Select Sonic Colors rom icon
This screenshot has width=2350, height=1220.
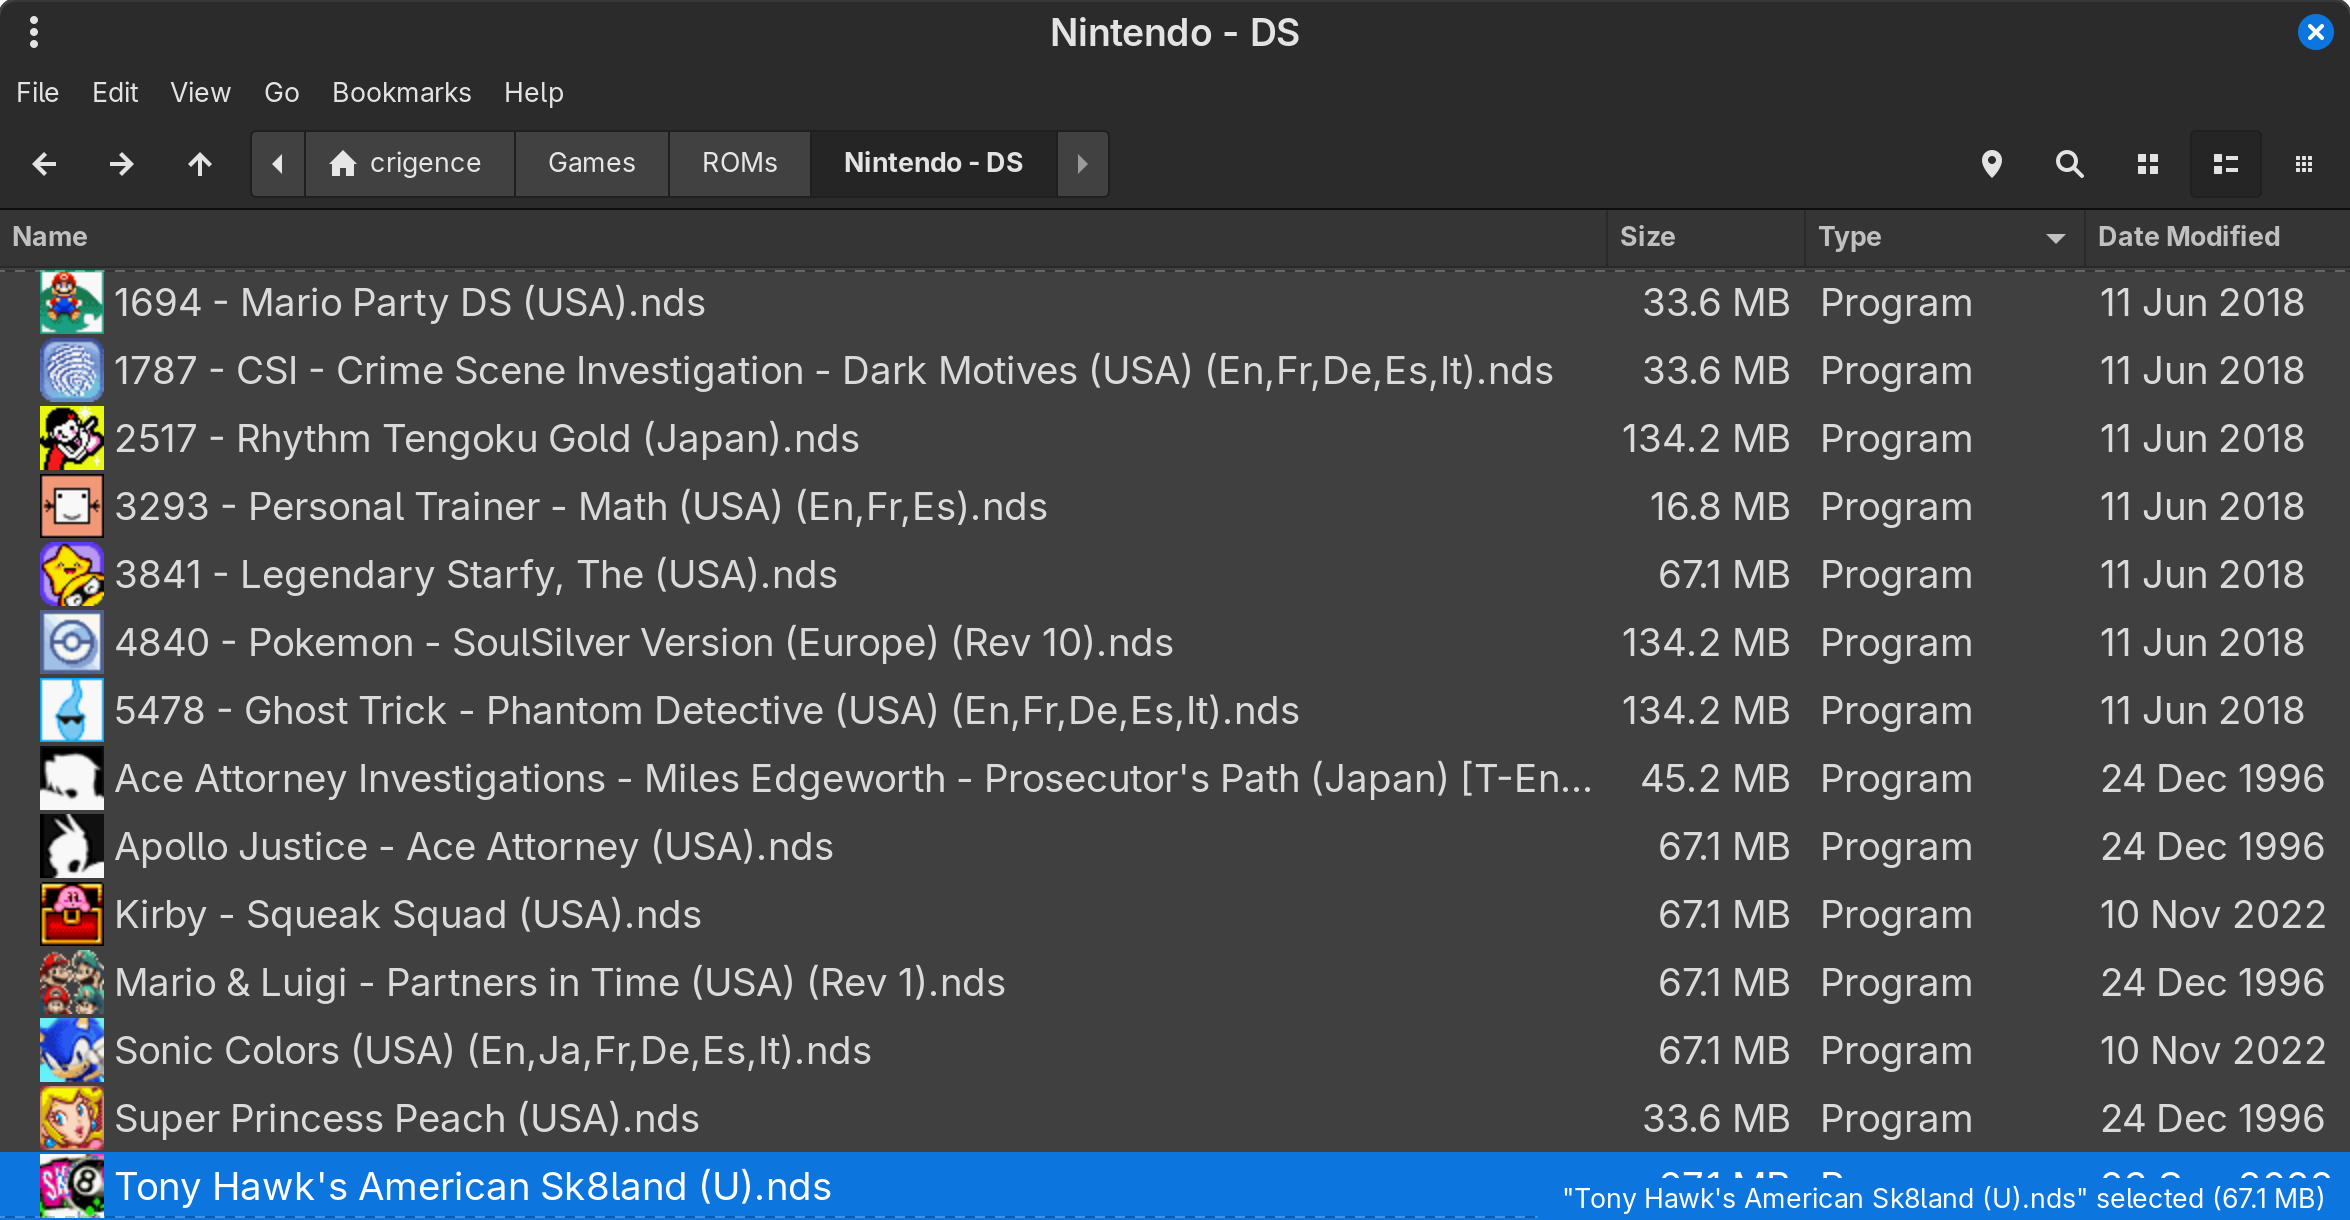point(71,1050)
